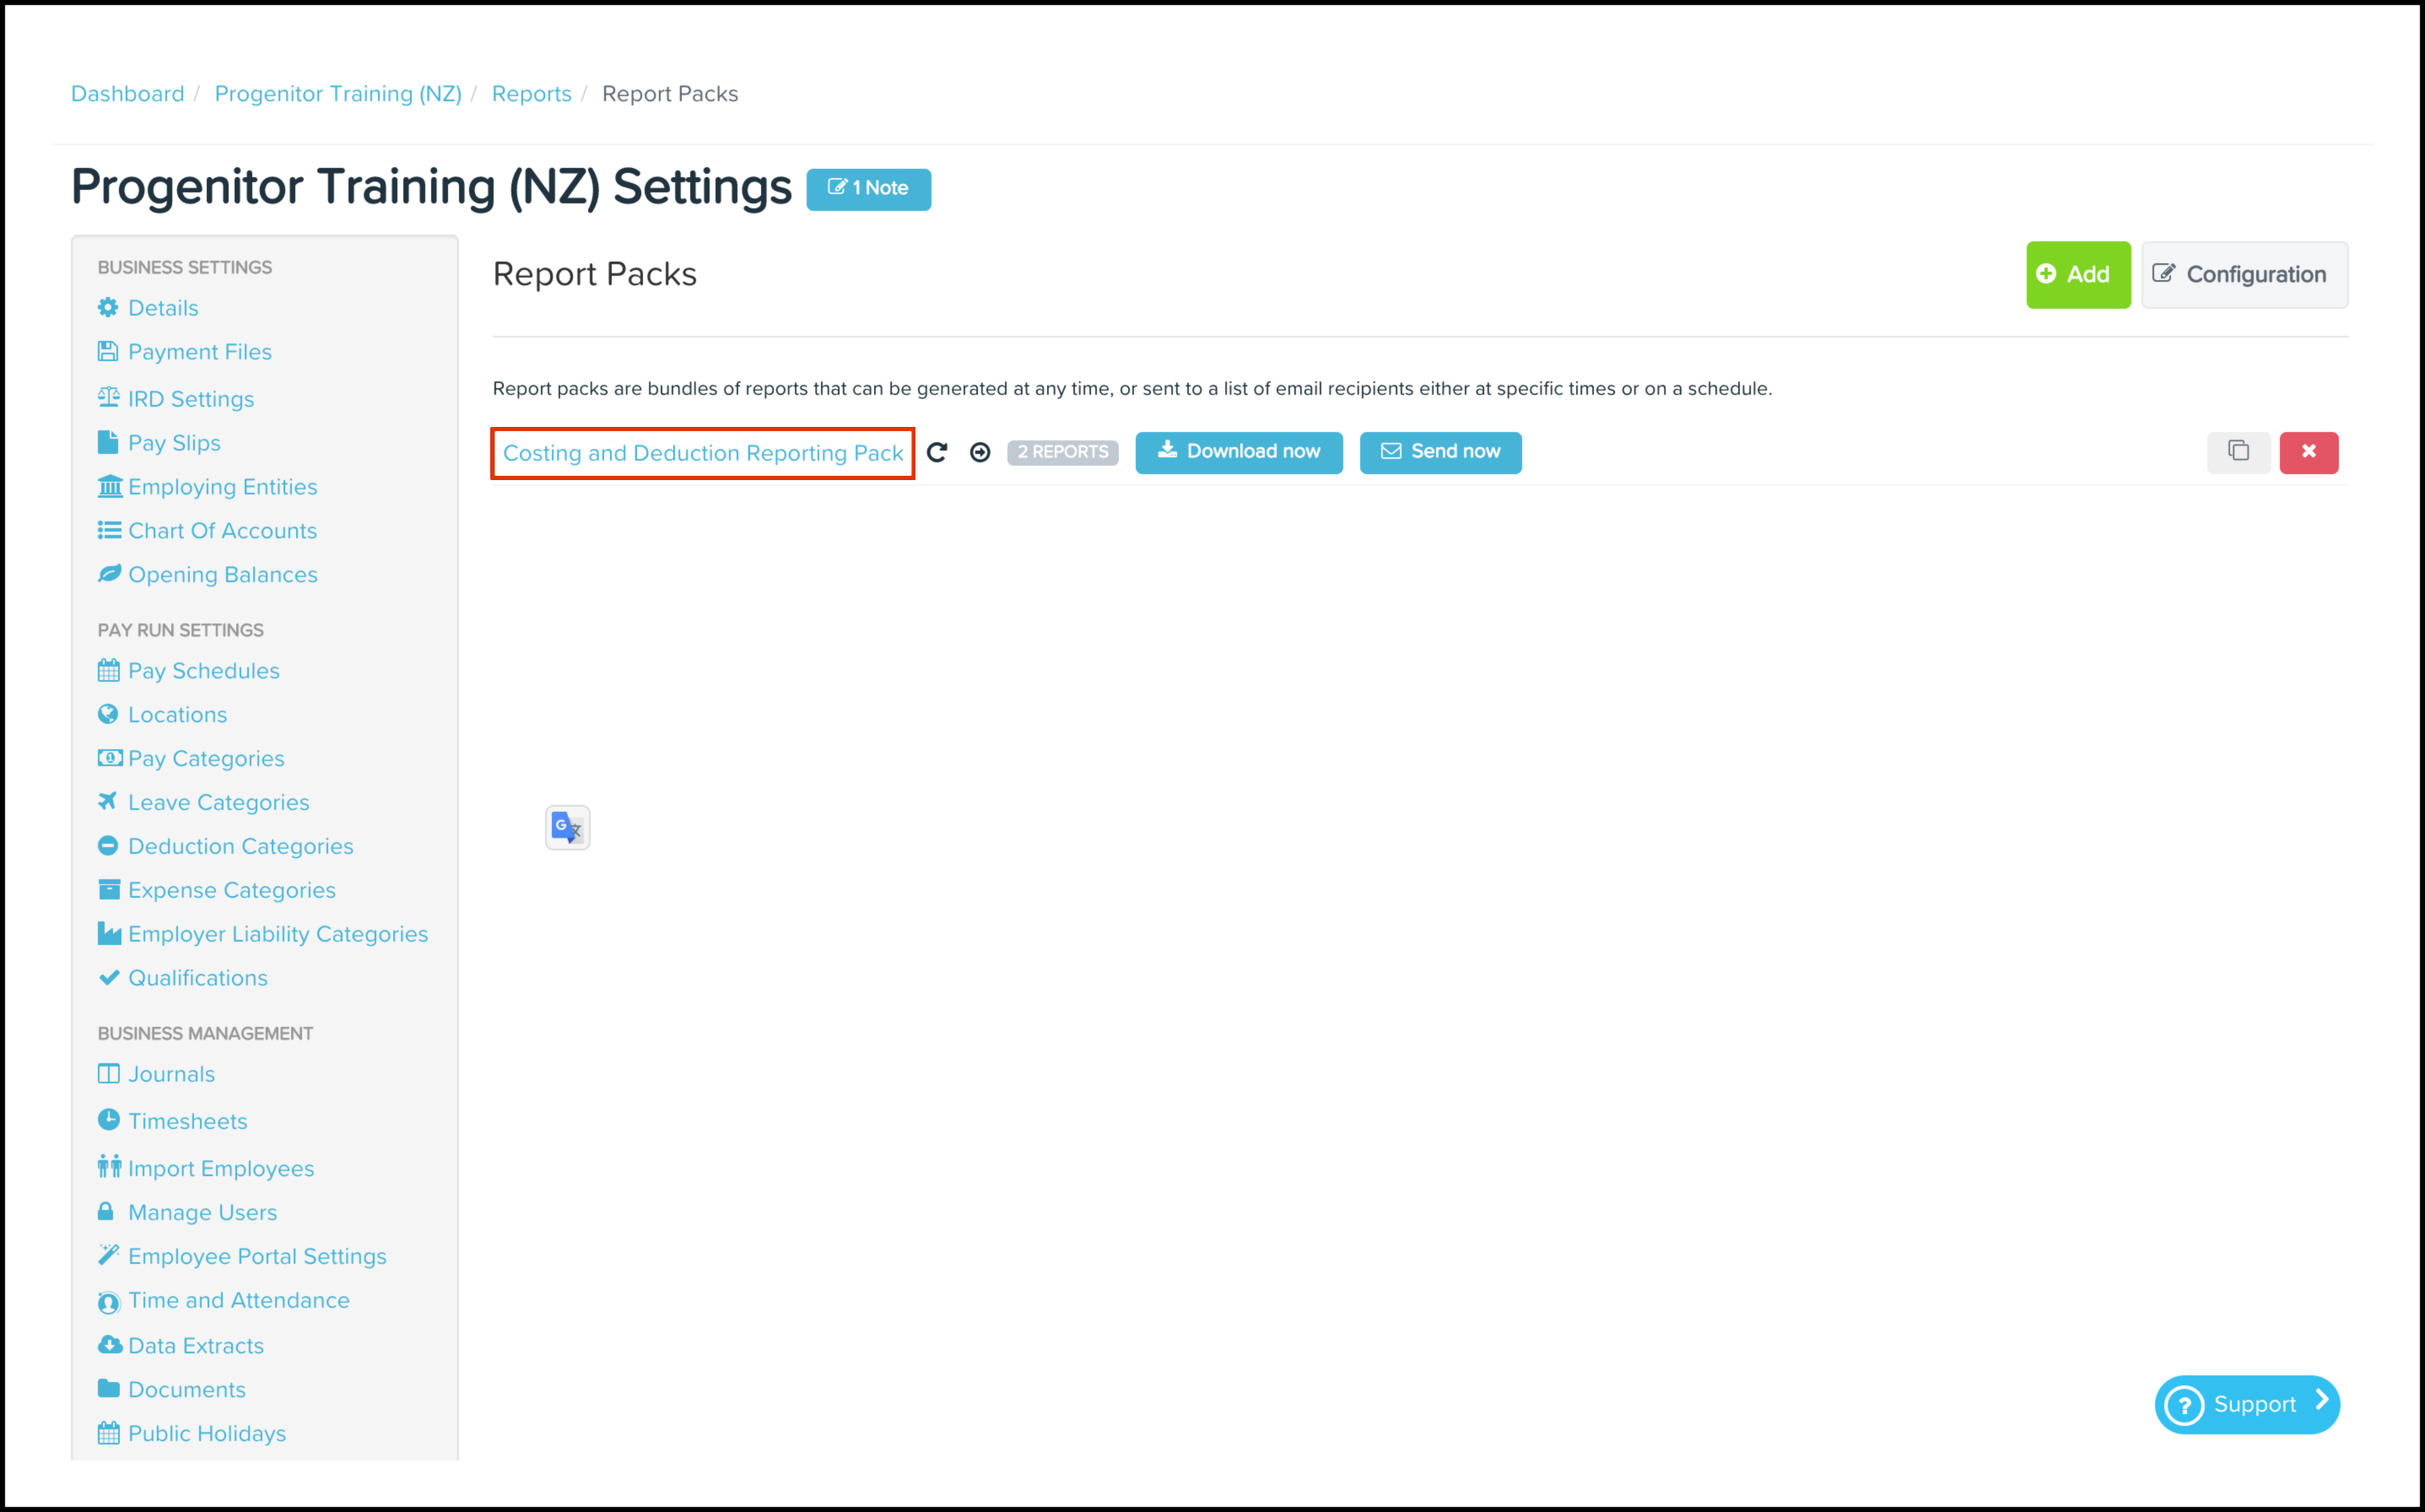This screenshot has width=2425, height=1512.
Task: Navigate to the Dashboard breadcrumb
Action: 127,94
